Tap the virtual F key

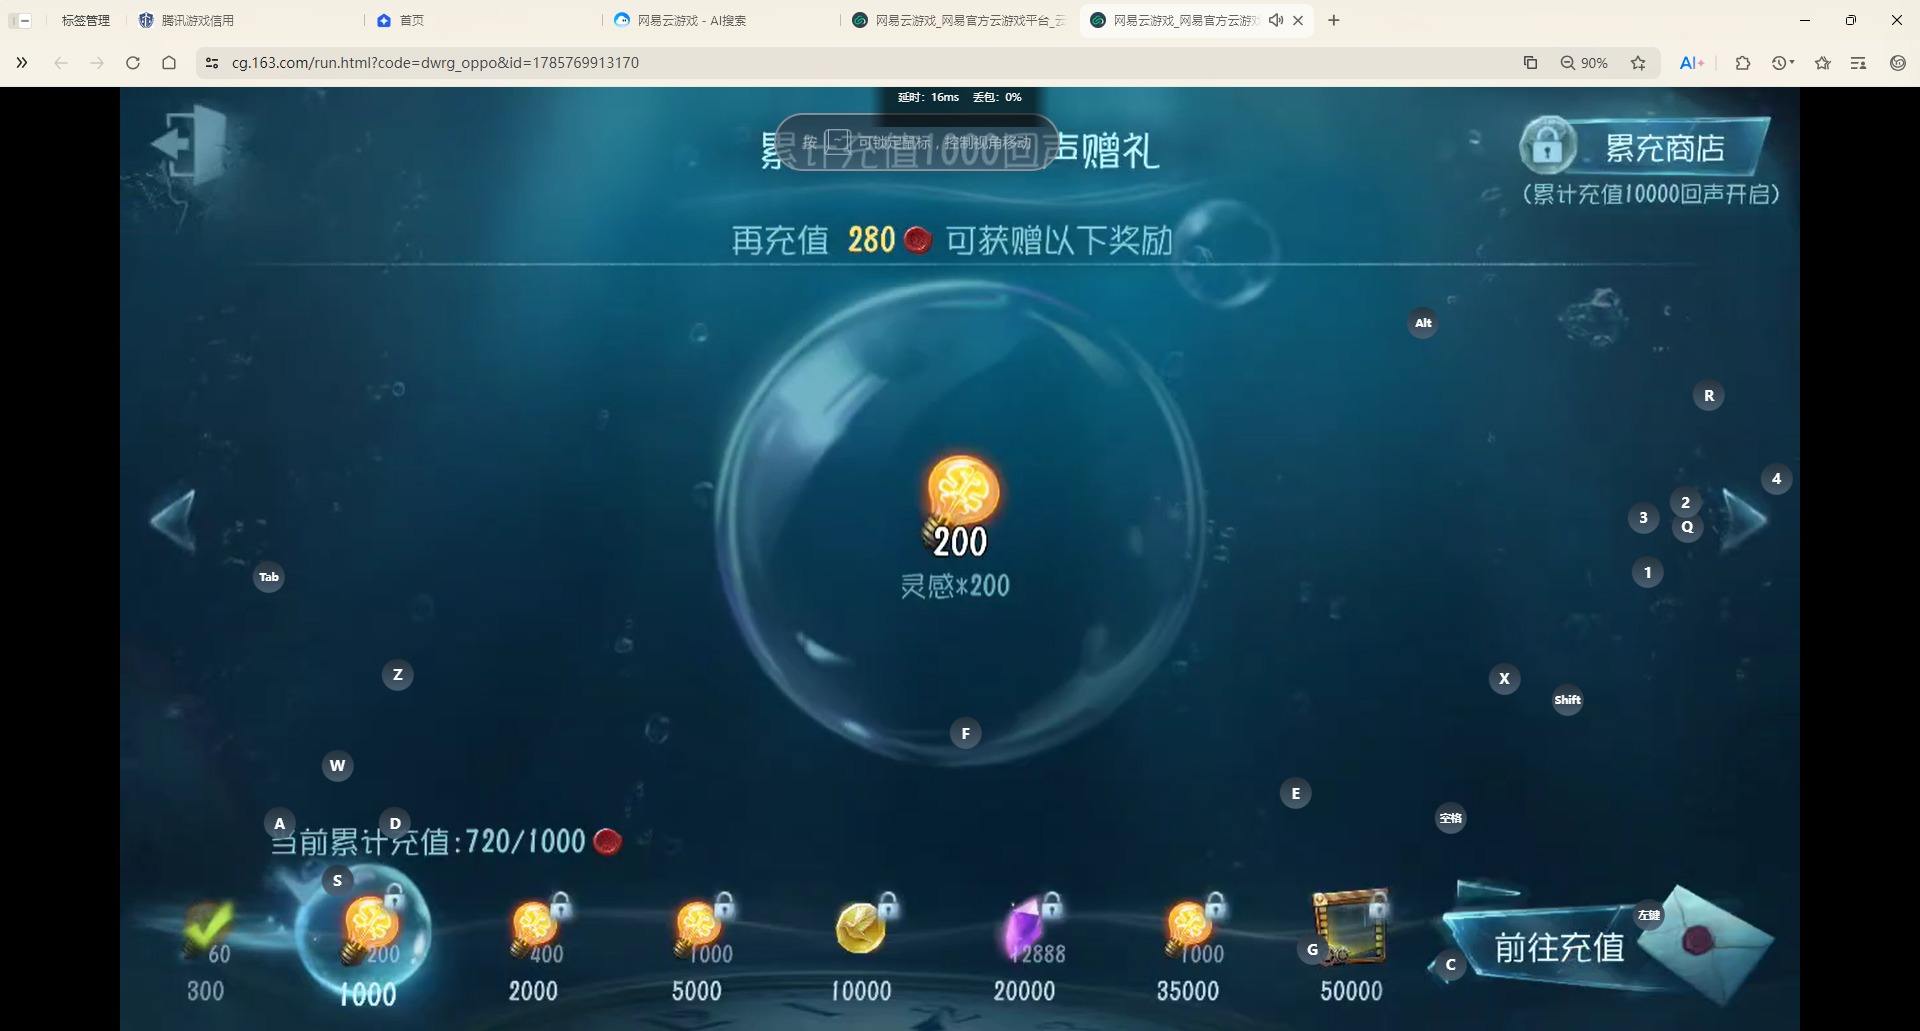pos(966,734)
